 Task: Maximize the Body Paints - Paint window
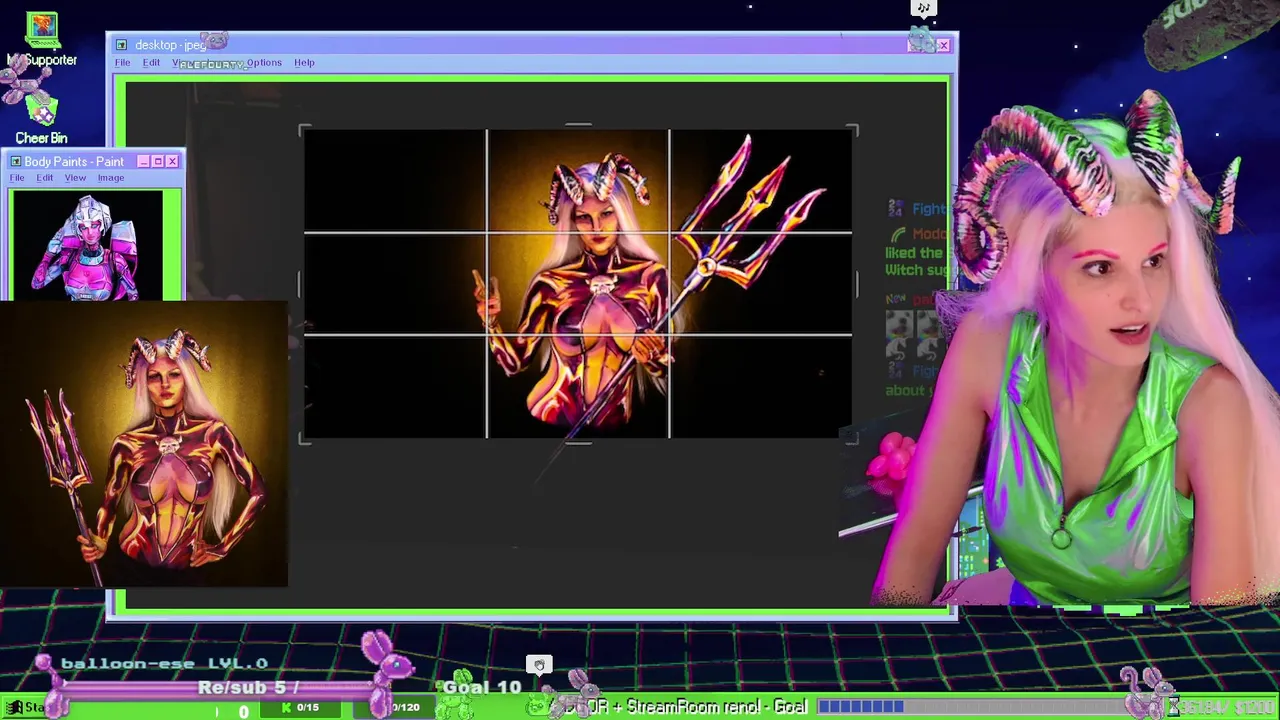tap(157, 161)
